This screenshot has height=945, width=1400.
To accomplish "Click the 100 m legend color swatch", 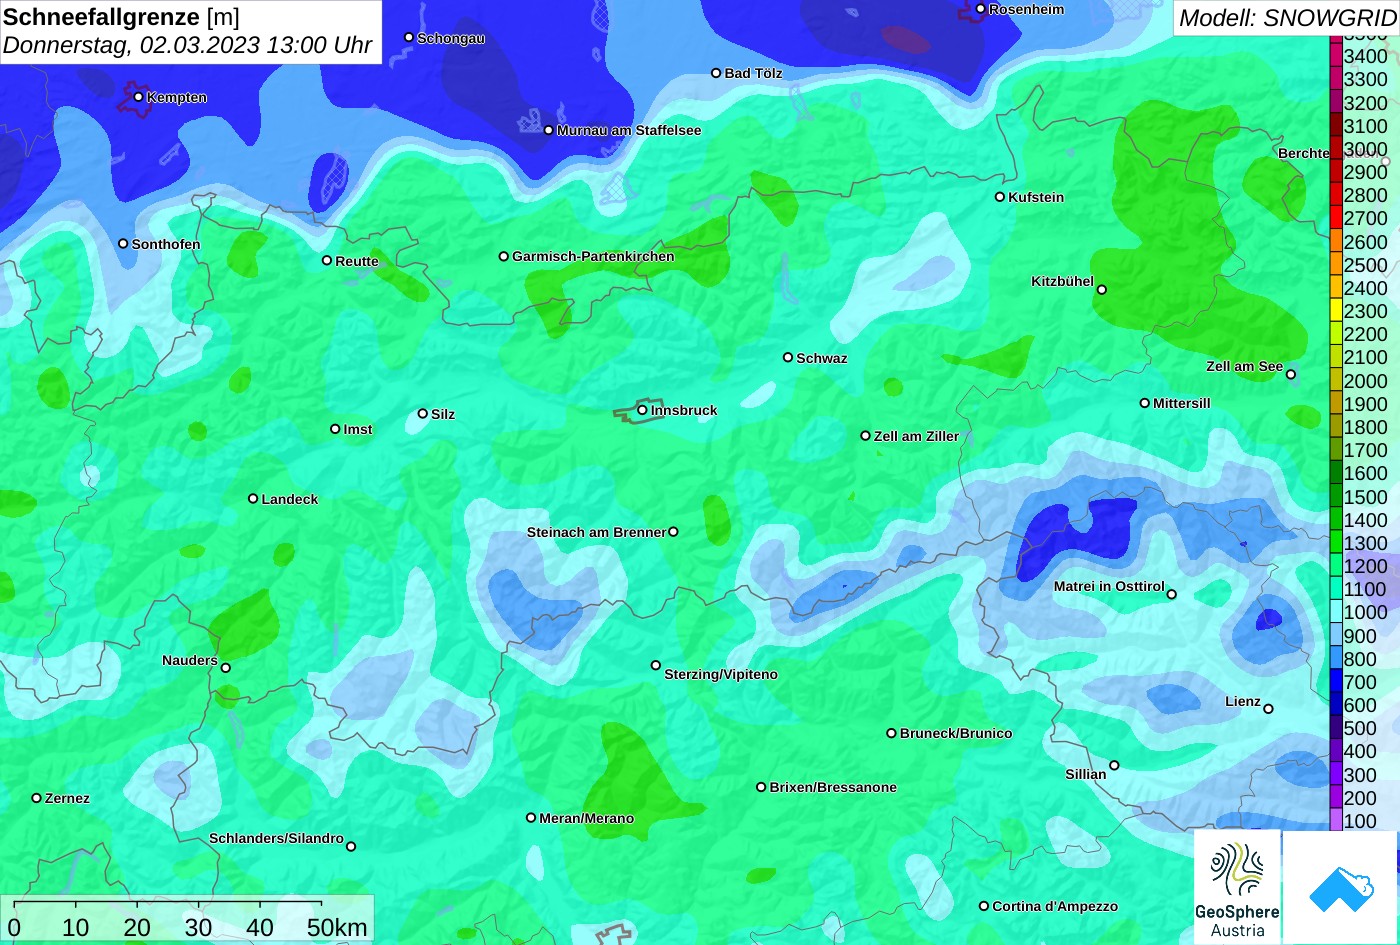I will (x=1336, y=821).
